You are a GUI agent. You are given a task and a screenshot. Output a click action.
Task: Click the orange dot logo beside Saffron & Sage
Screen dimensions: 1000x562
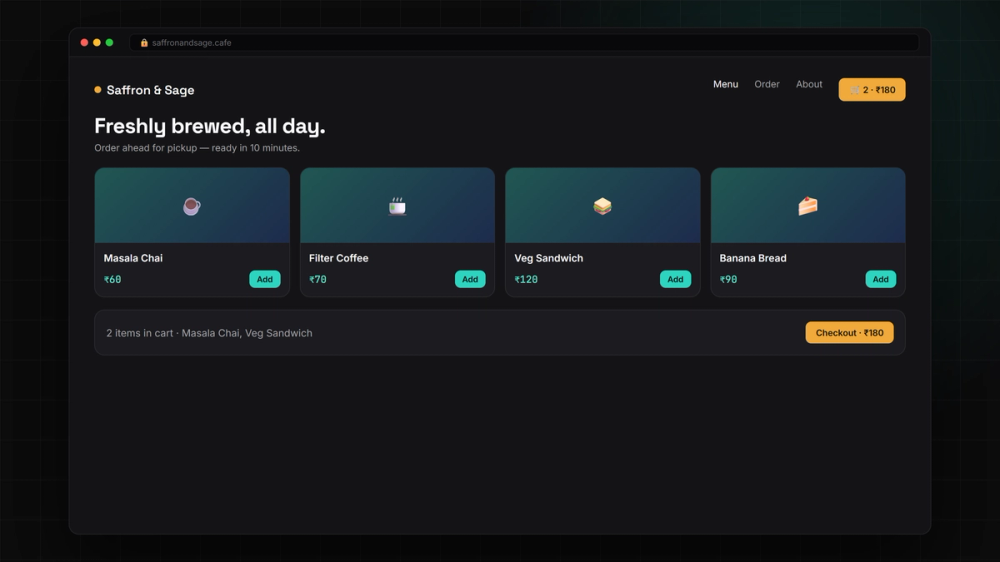[x=98, y=90]
